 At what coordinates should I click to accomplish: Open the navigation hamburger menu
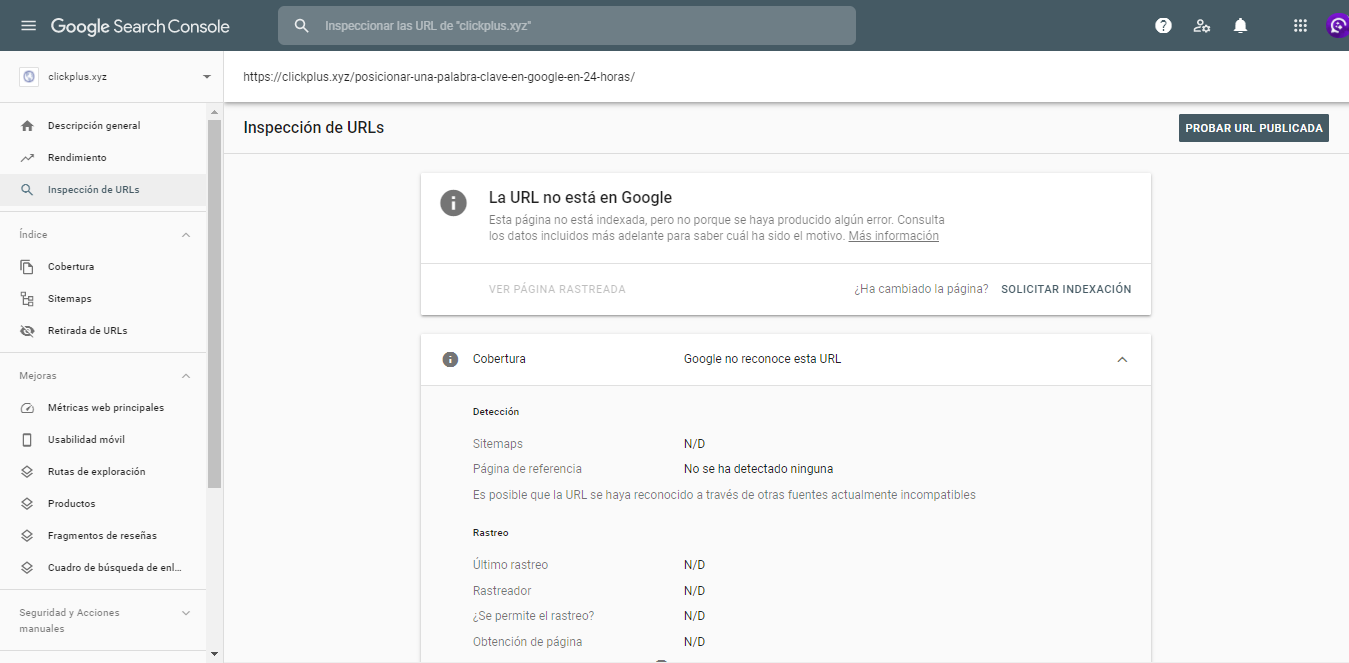point(28,25)
